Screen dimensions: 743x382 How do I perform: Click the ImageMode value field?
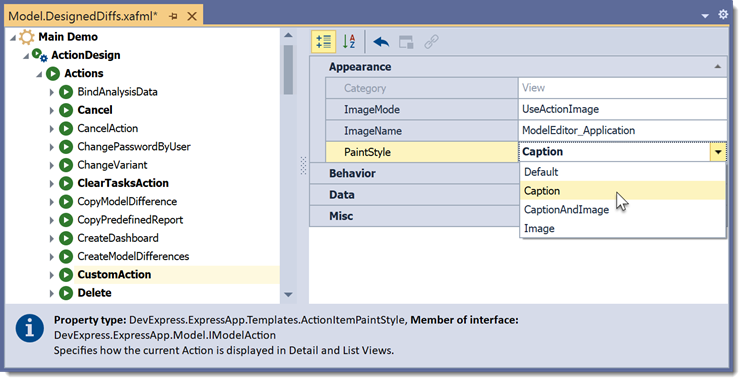coord(623,109)
